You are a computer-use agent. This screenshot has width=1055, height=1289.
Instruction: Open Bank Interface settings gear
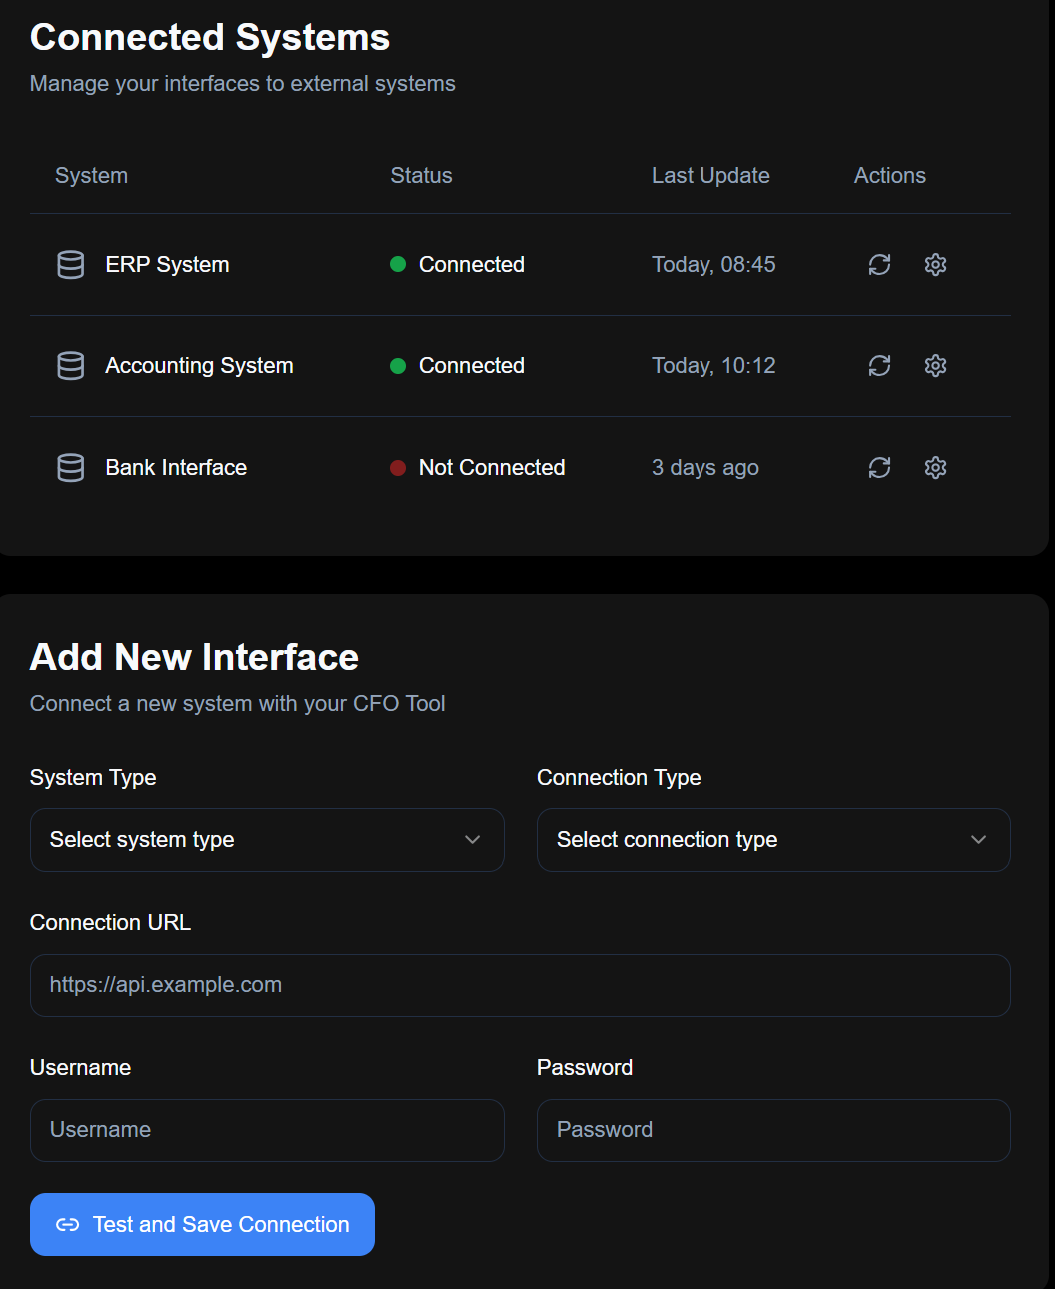click(x=935, y=468)
